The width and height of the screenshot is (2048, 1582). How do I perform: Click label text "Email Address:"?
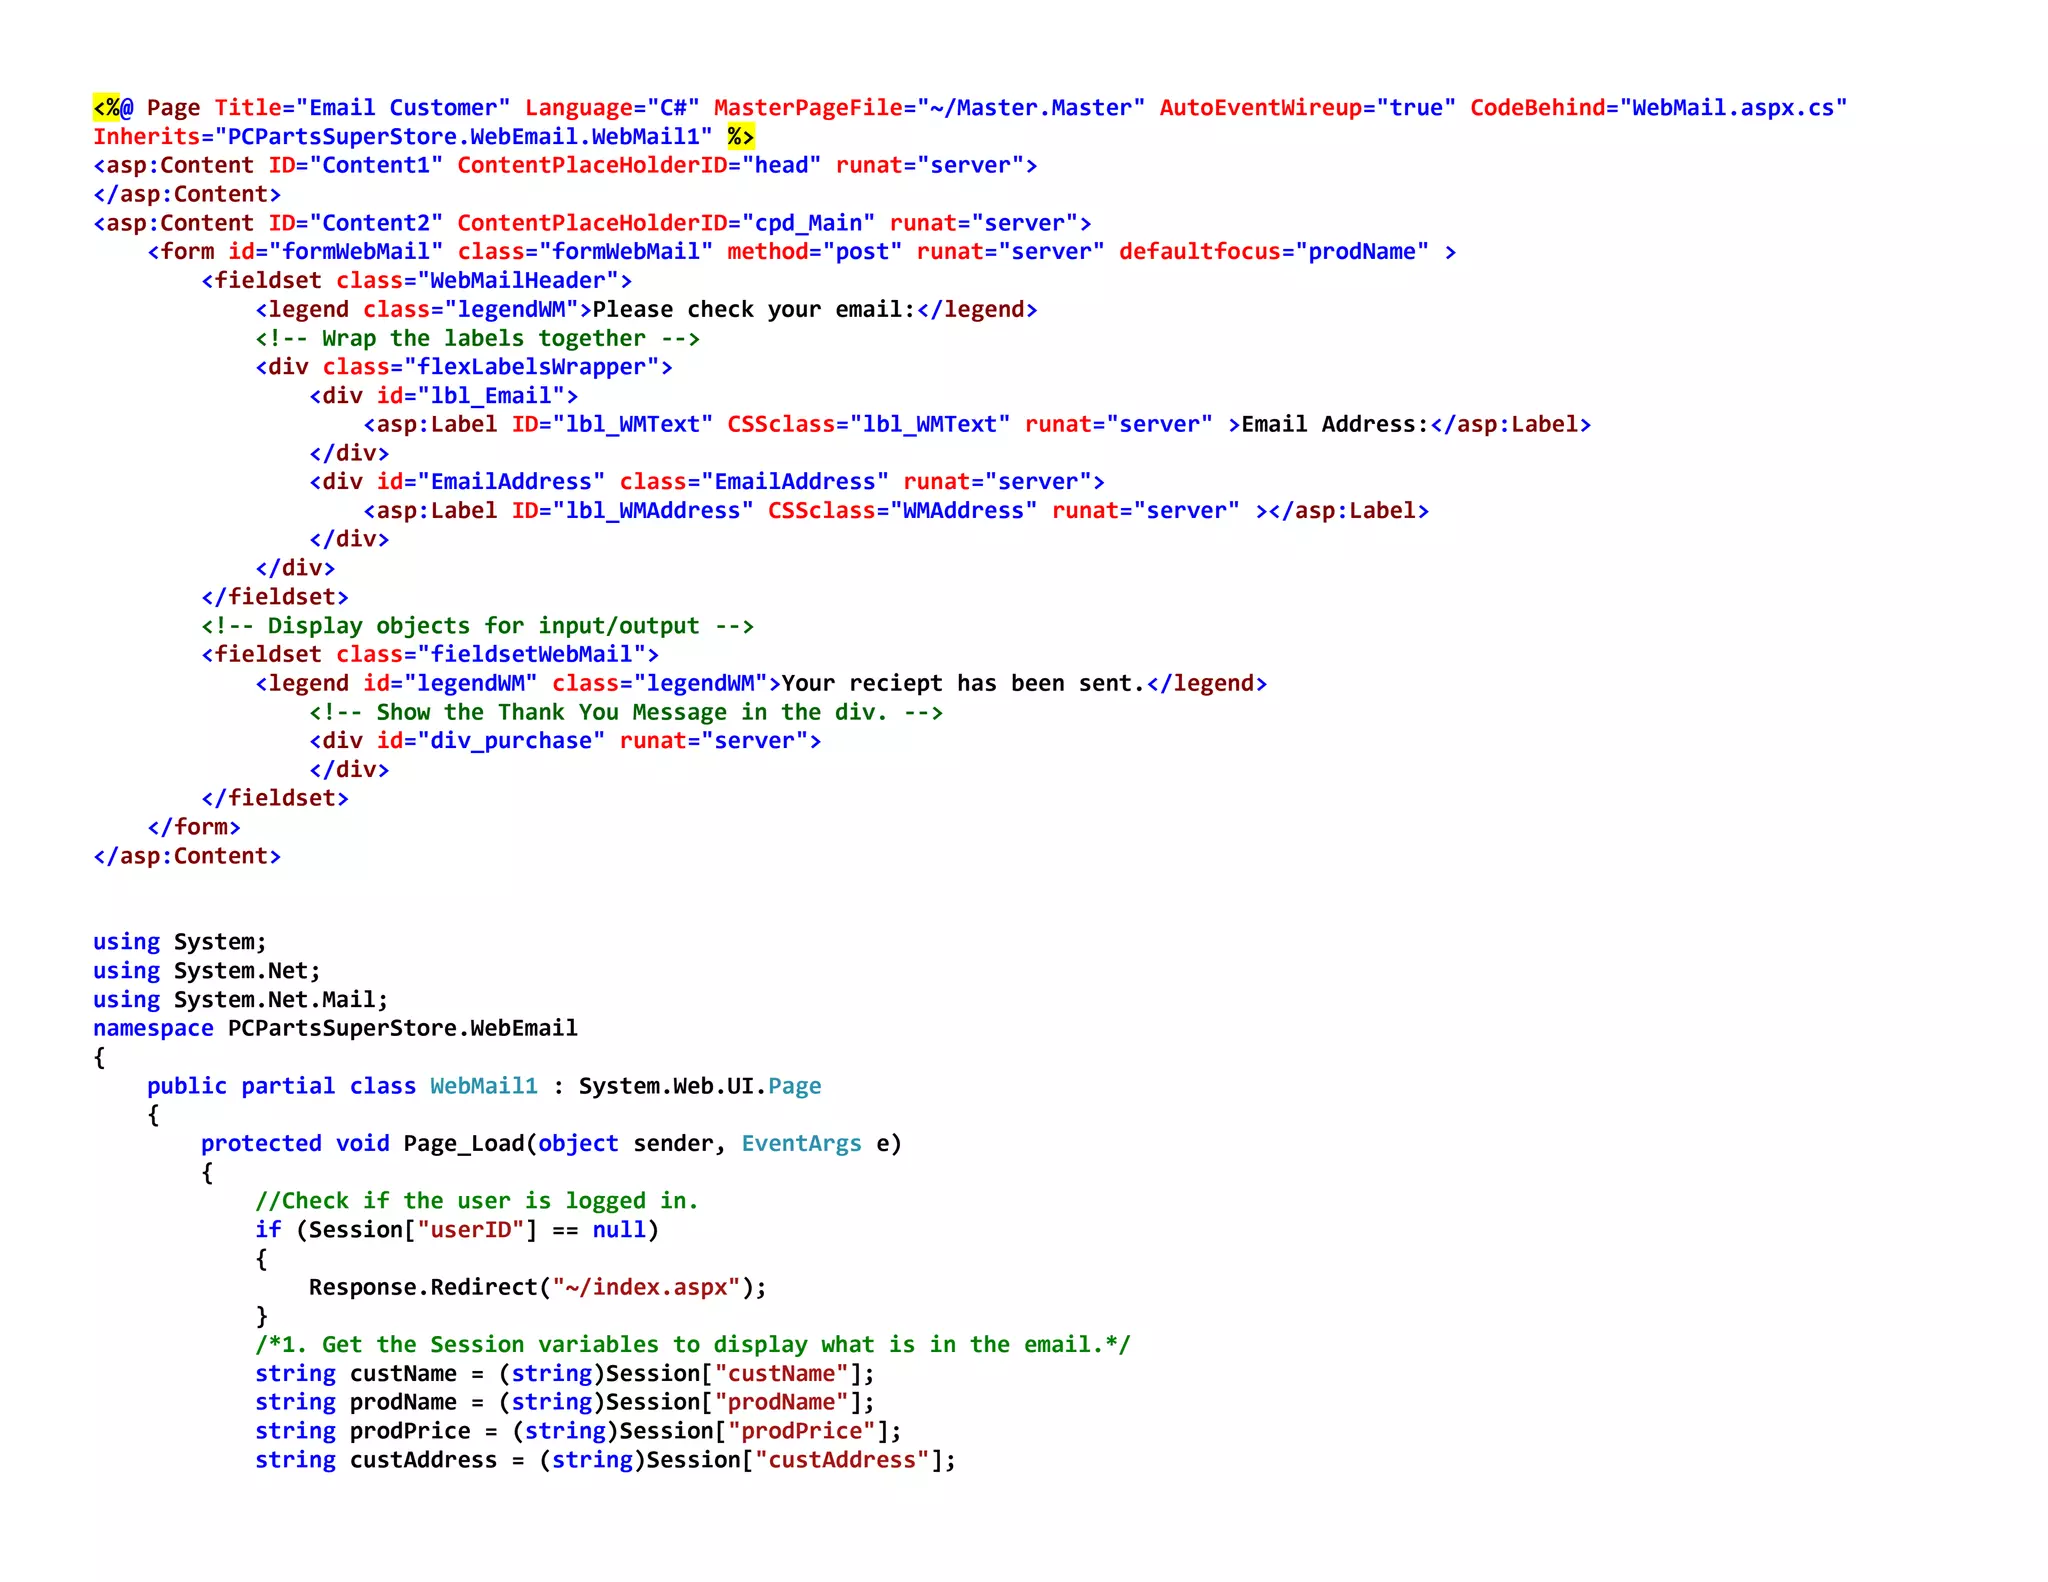(1334, 425)
